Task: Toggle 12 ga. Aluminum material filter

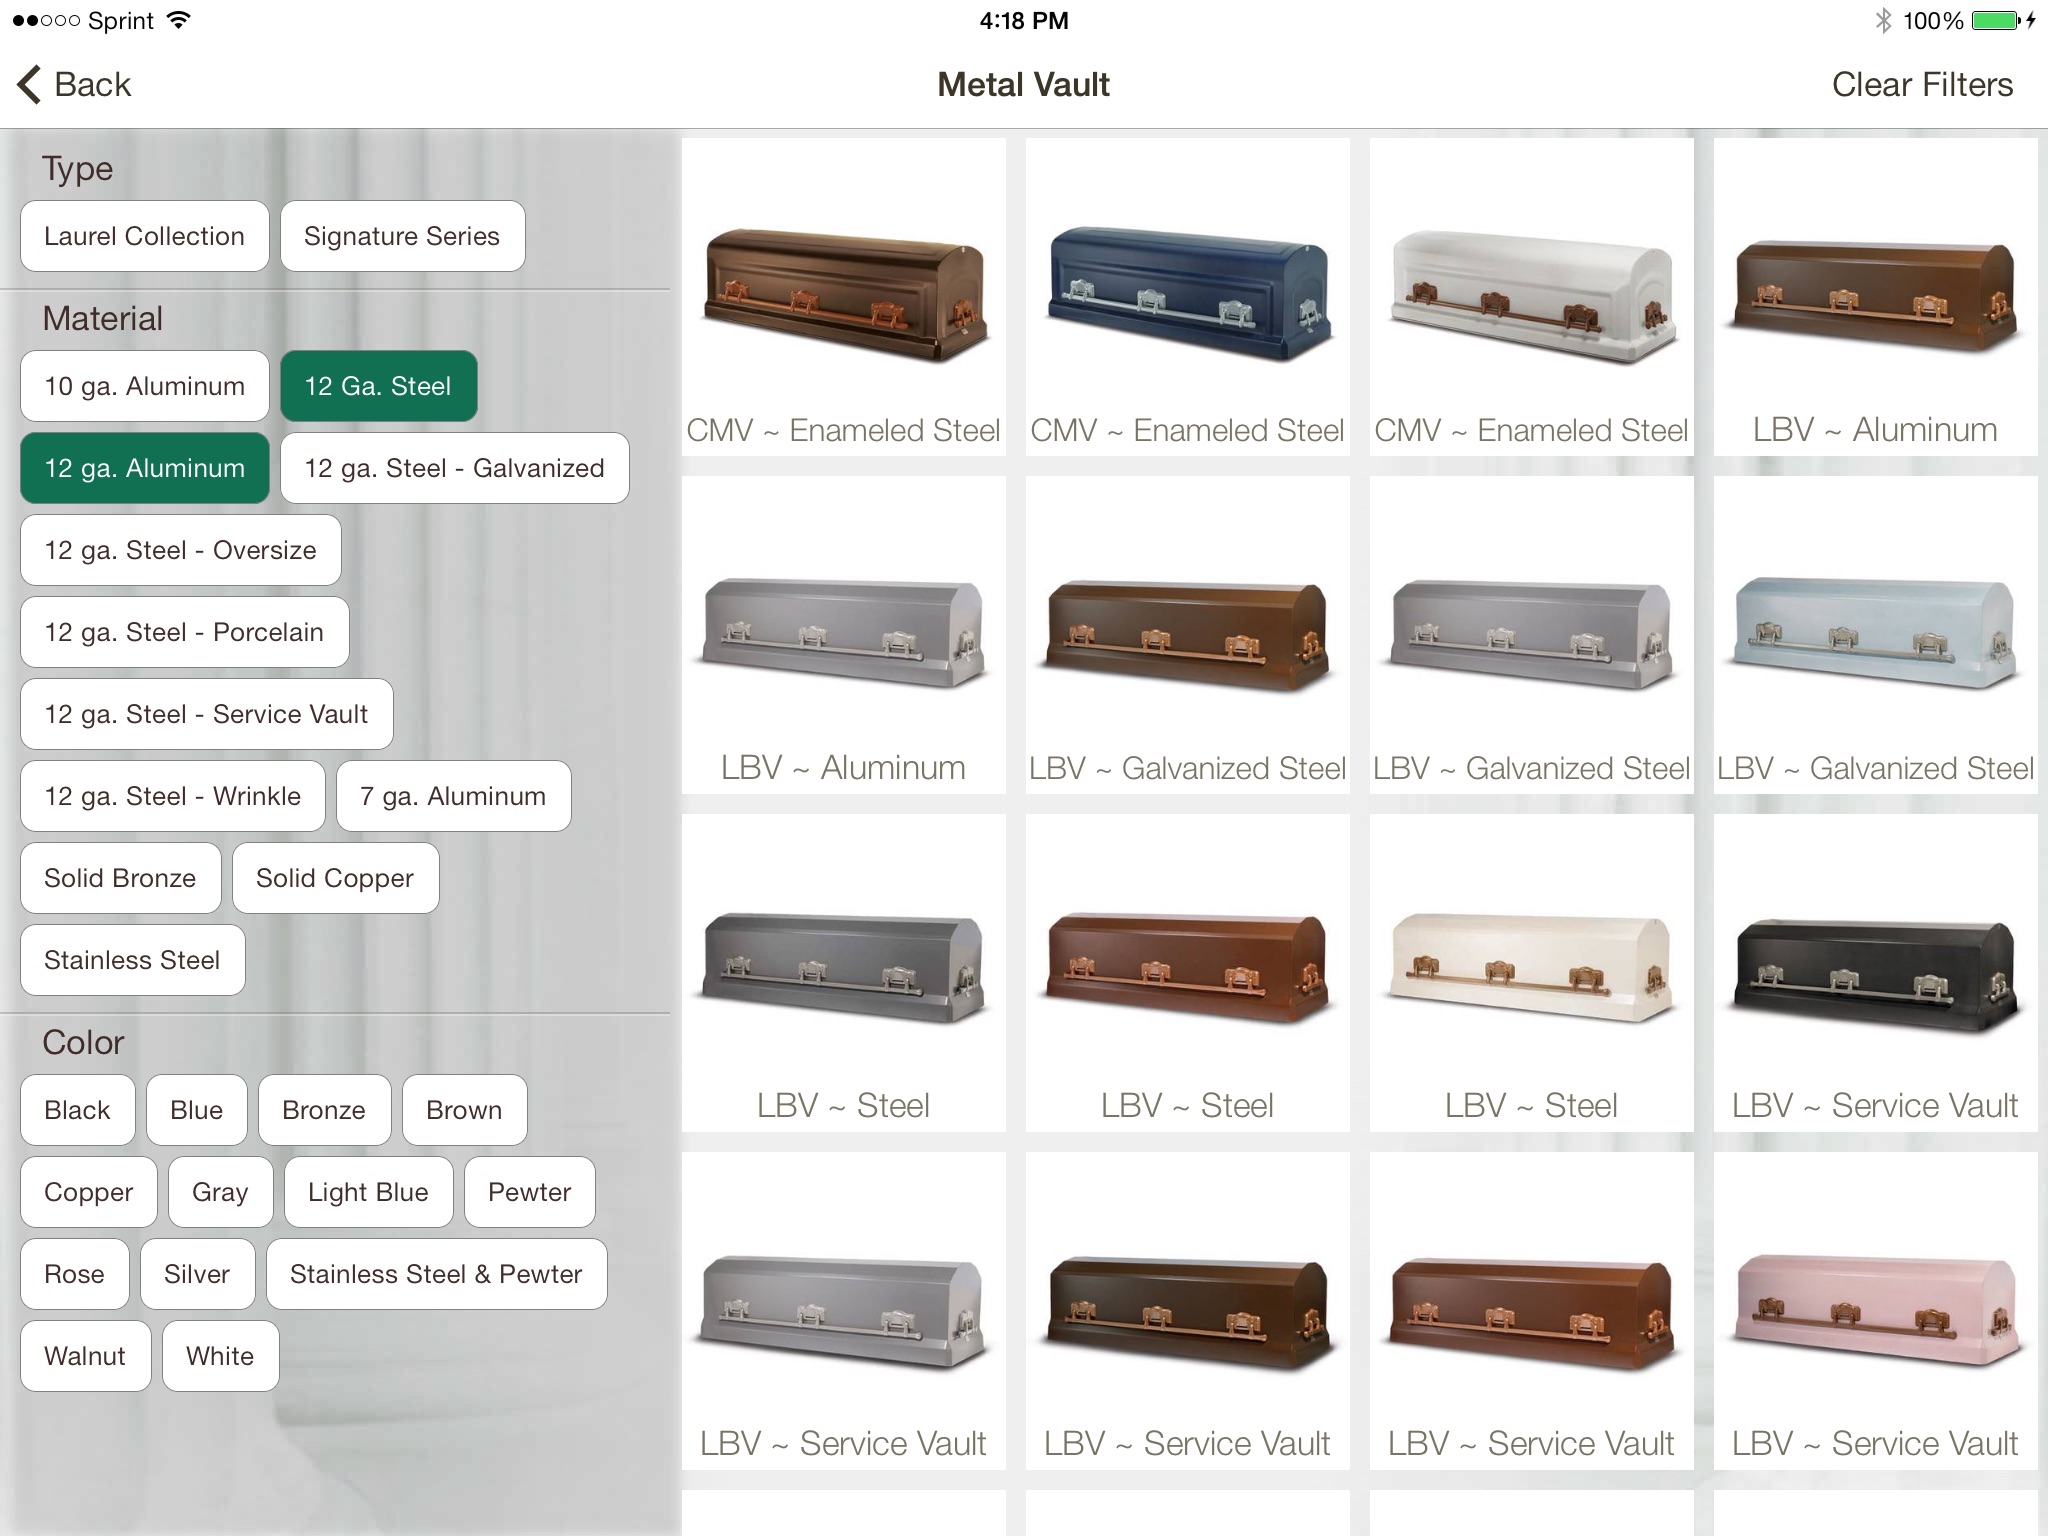Action: pos(144,466)
